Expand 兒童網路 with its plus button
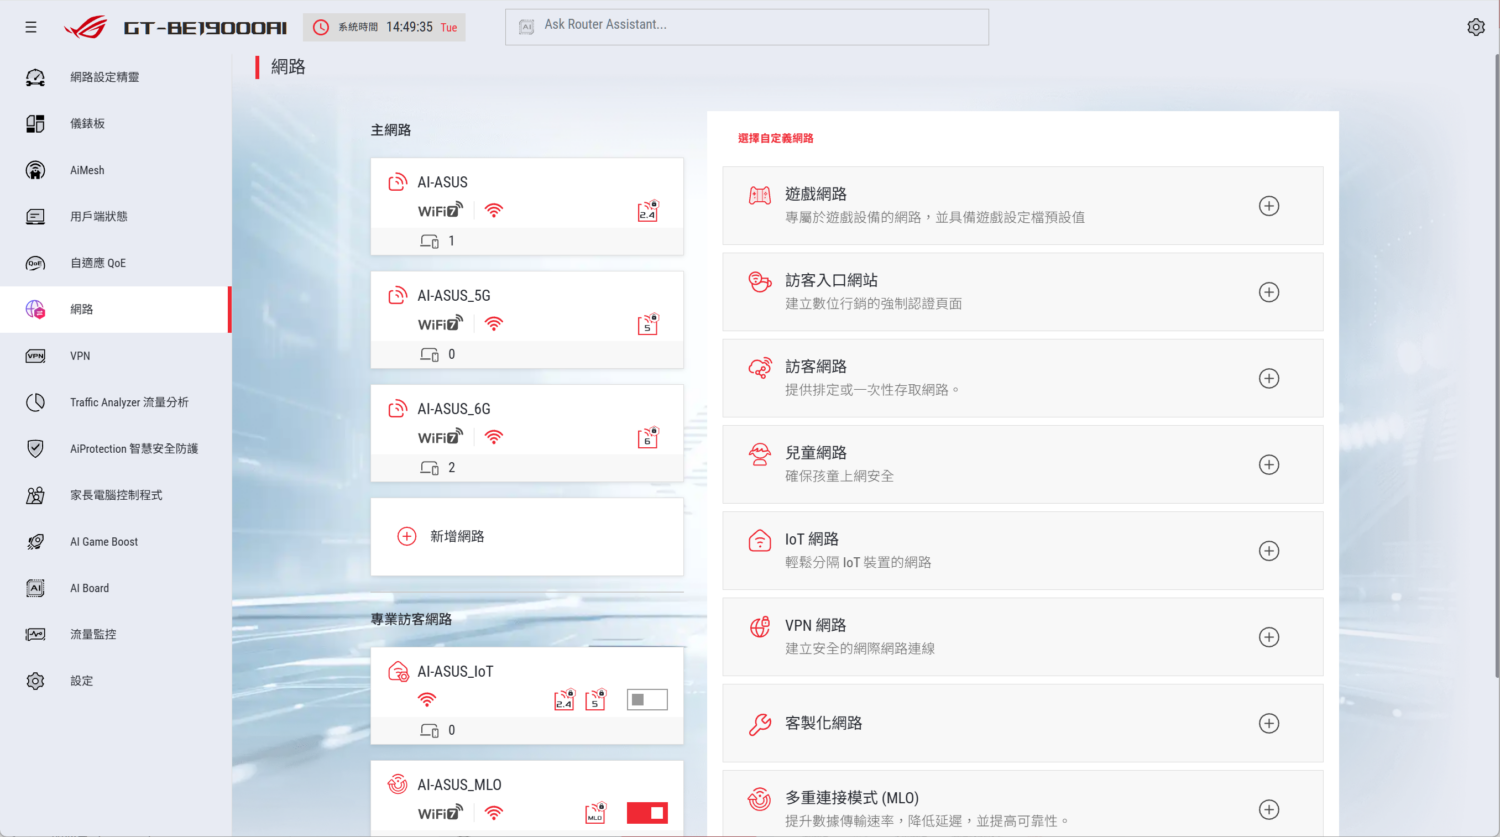 tap(1269, 465)
